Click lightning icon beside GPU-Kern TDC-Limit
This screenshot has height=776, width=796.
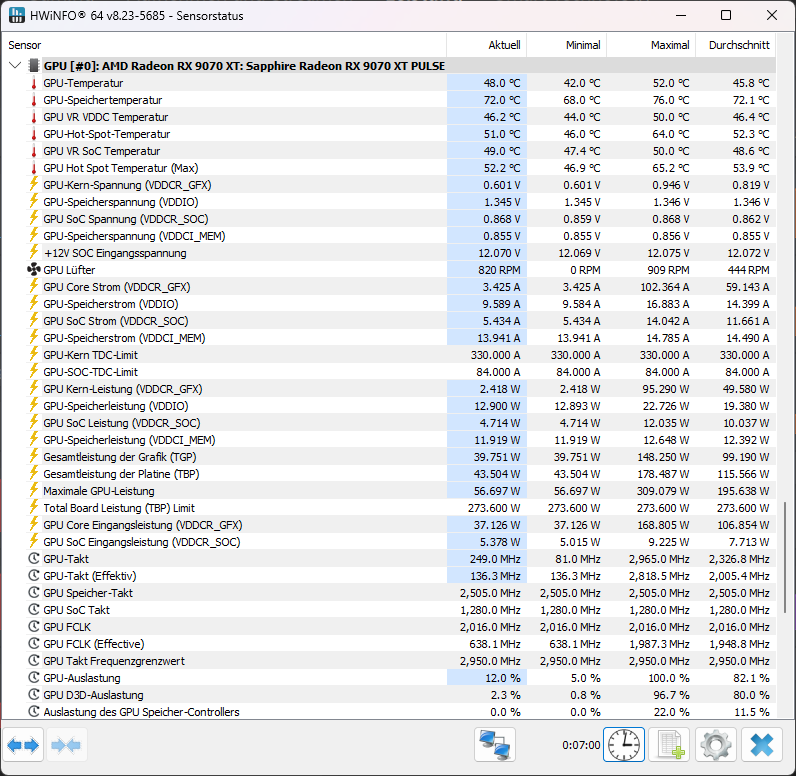pos(34,354)
